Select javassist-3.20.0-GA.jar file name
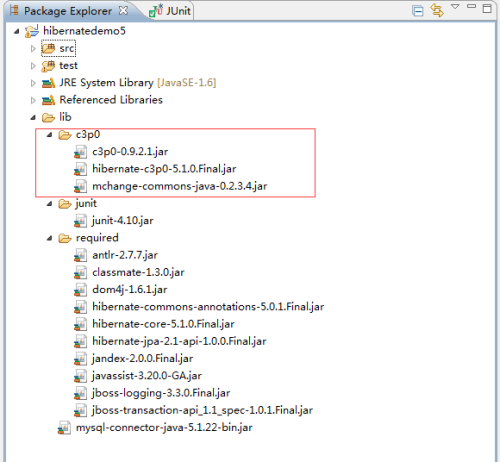Screen dimensions: 500x462 pos(147,376)
